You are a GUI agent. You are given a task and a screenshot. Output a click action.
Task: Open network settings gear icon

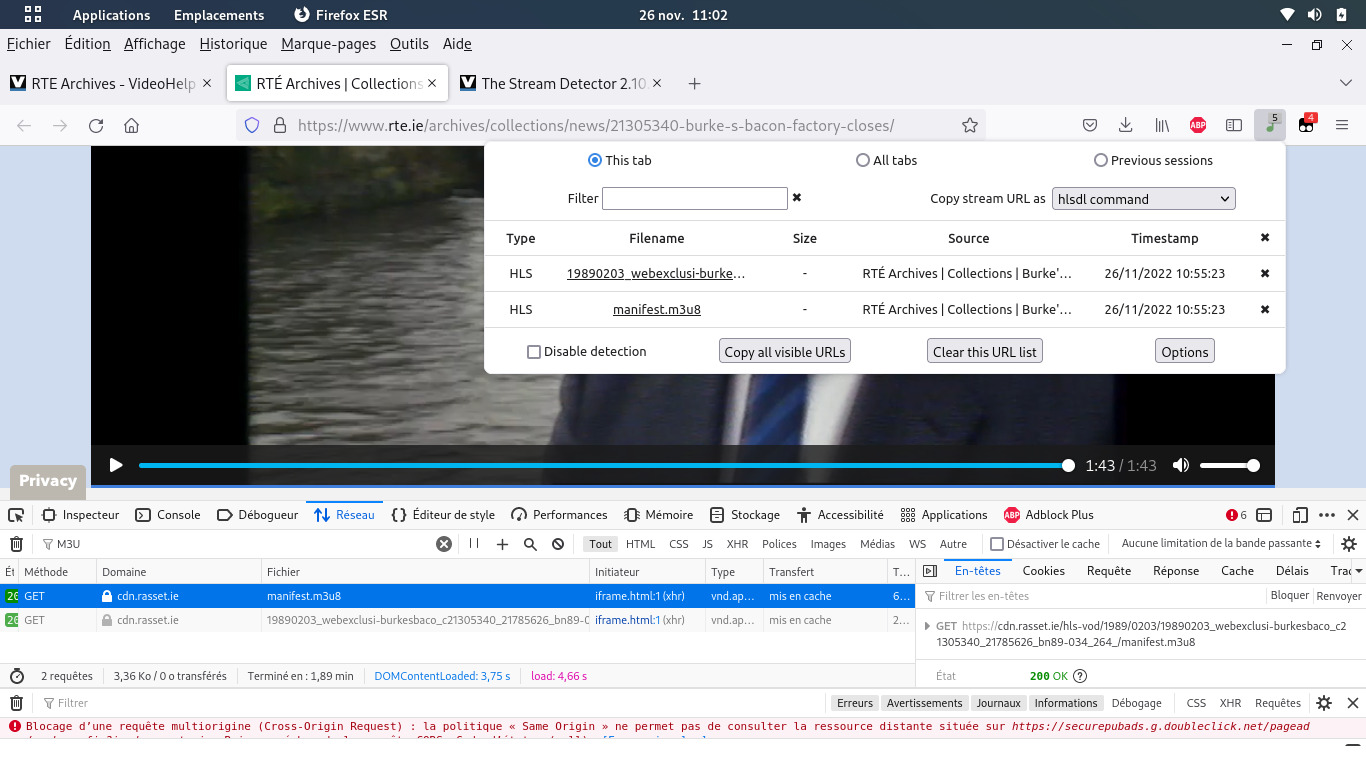pos(1349,544)
